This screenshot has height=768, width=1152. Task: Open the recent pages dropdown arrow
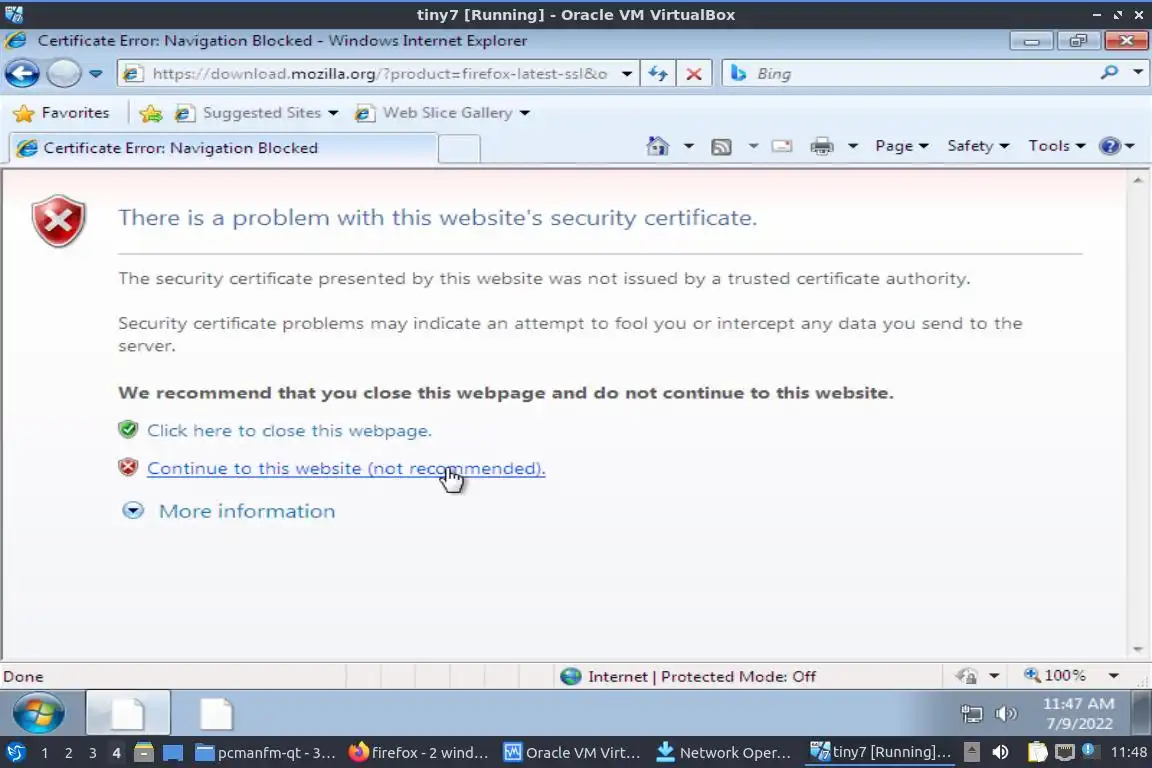tap(96, 73)
